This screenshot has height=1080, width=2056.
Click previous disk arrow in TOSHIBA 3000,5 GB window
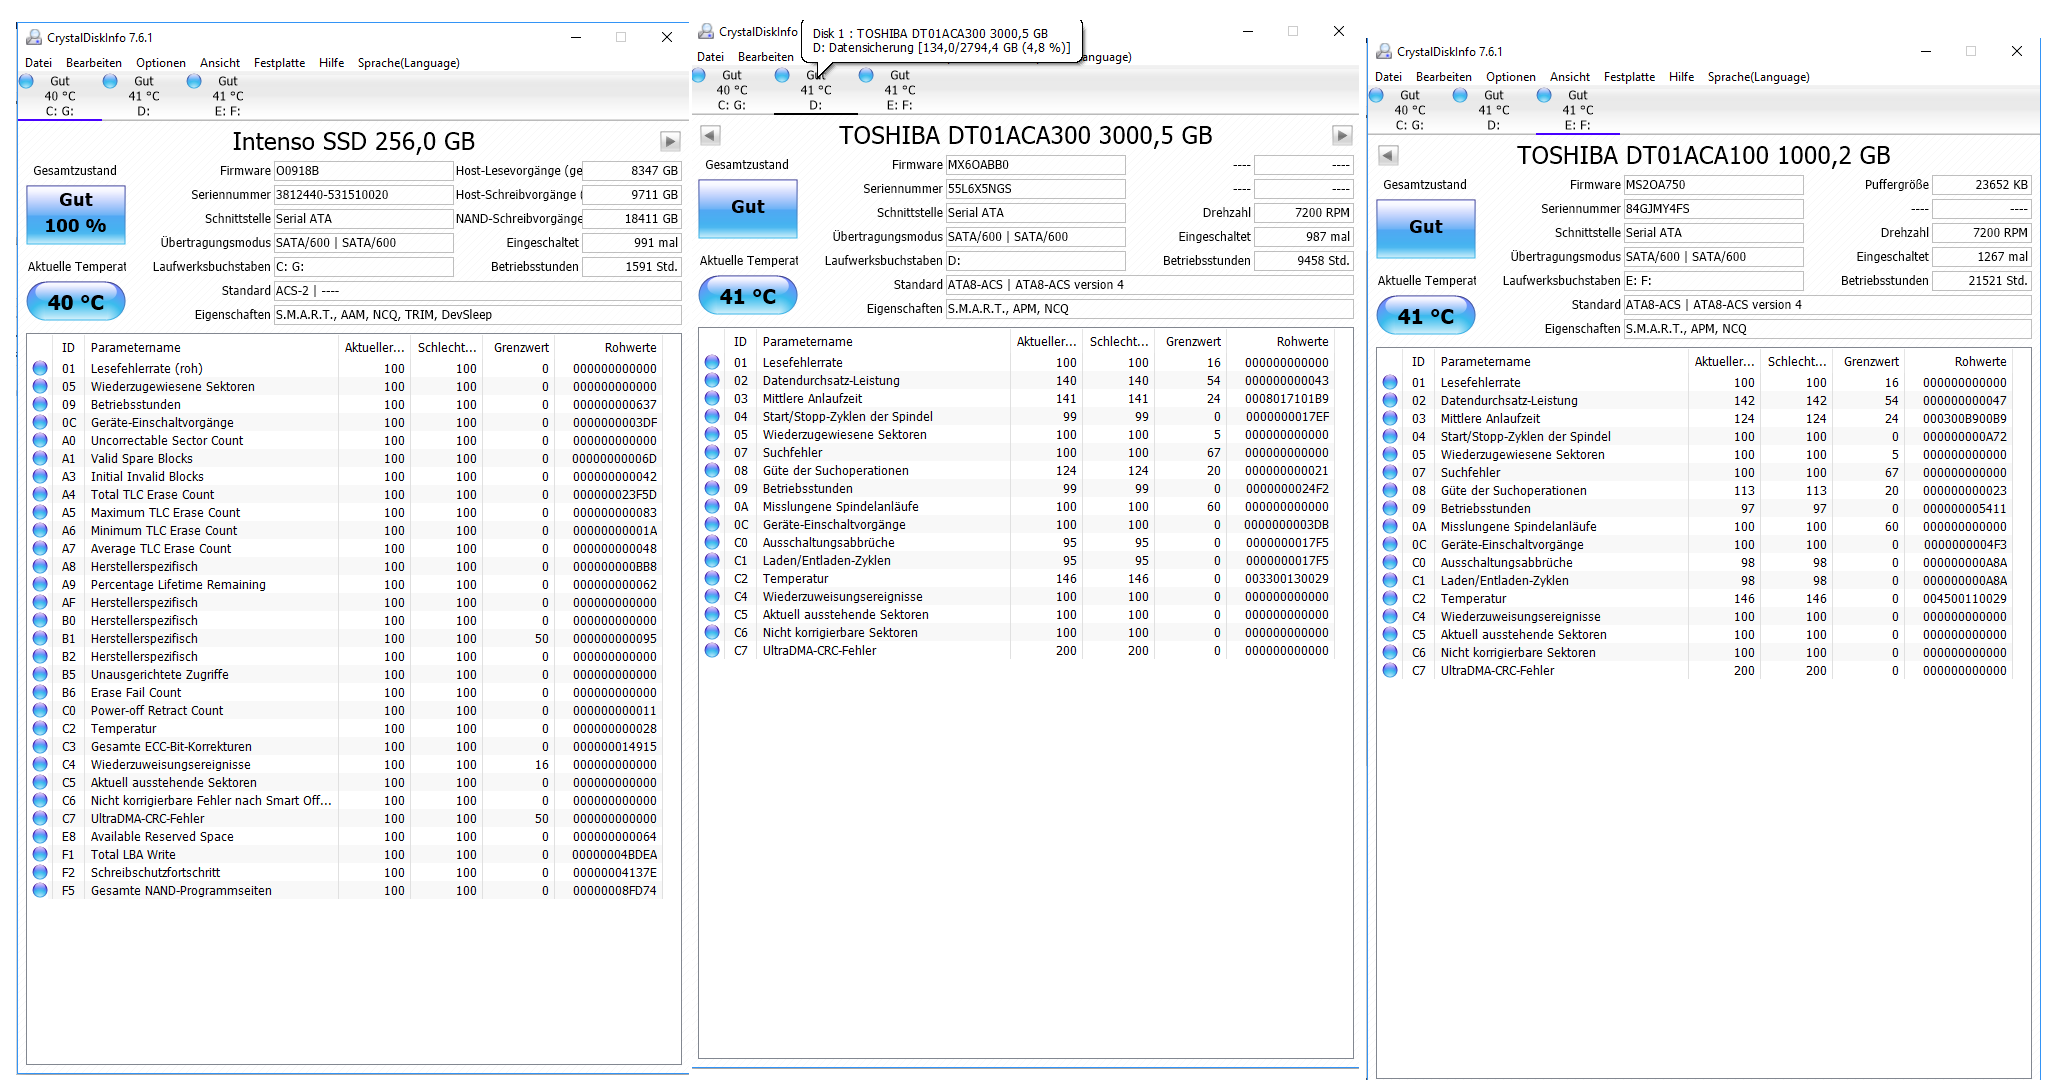click(710, 135)
